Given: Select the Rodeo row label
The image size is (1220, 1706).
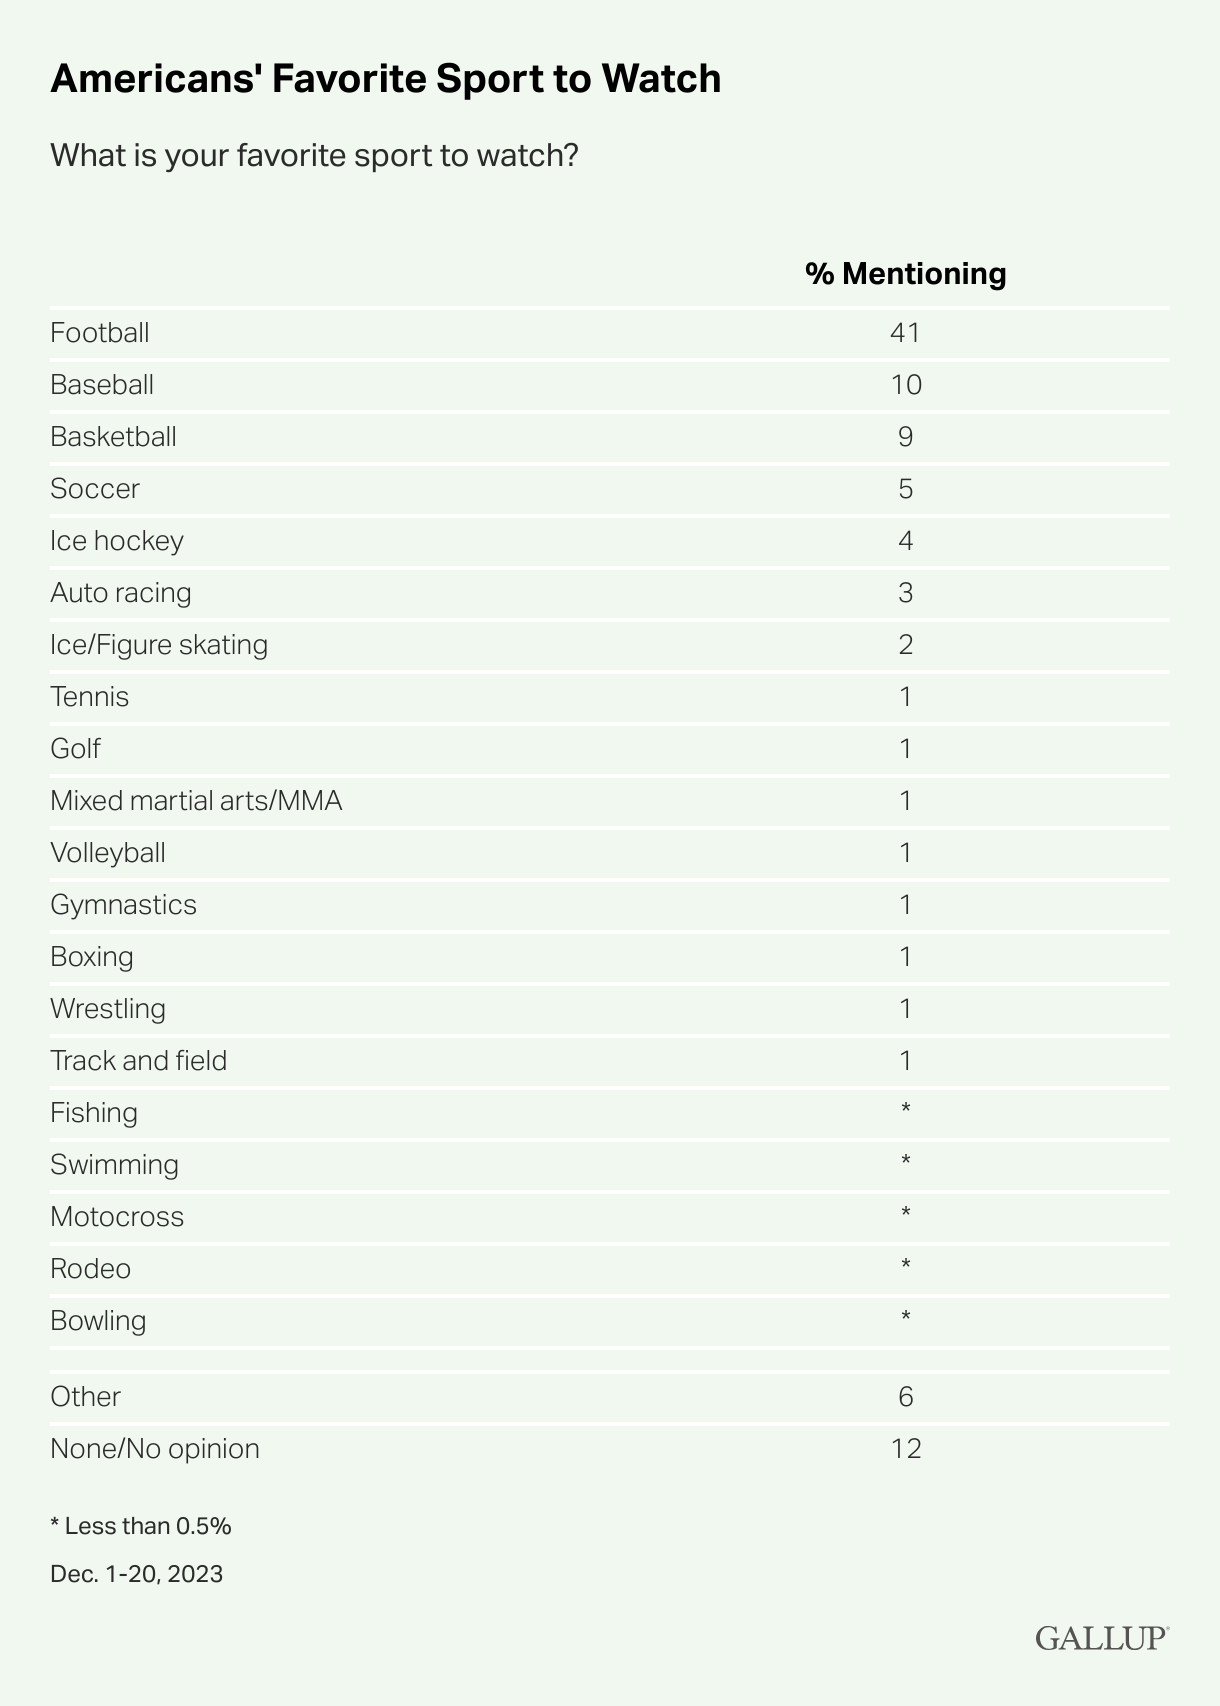Looking at the screenshot, I should tap(90, 1268).
